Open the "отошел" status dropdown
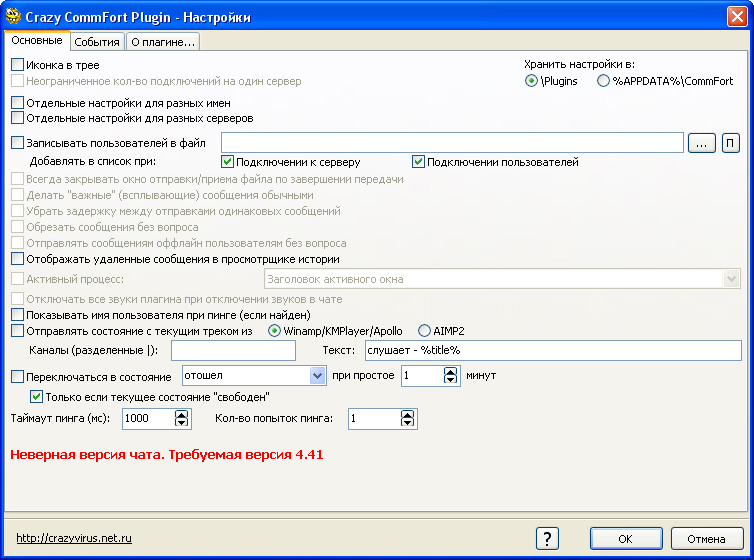This screenshot has width=754, height=560. (318, 376)
